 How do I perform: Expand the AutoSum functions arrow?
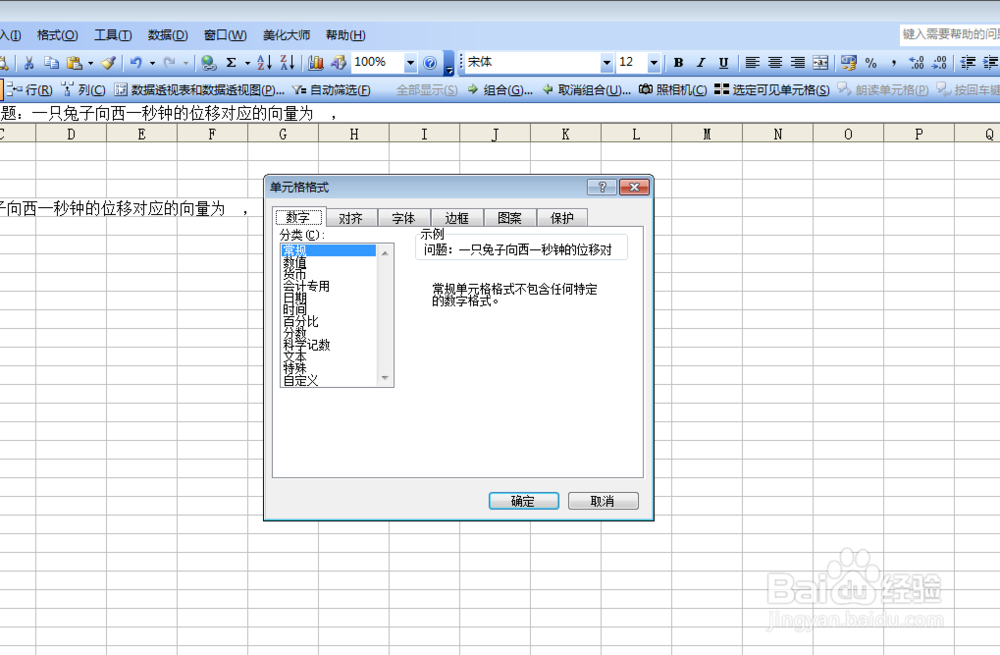(247, 63)
